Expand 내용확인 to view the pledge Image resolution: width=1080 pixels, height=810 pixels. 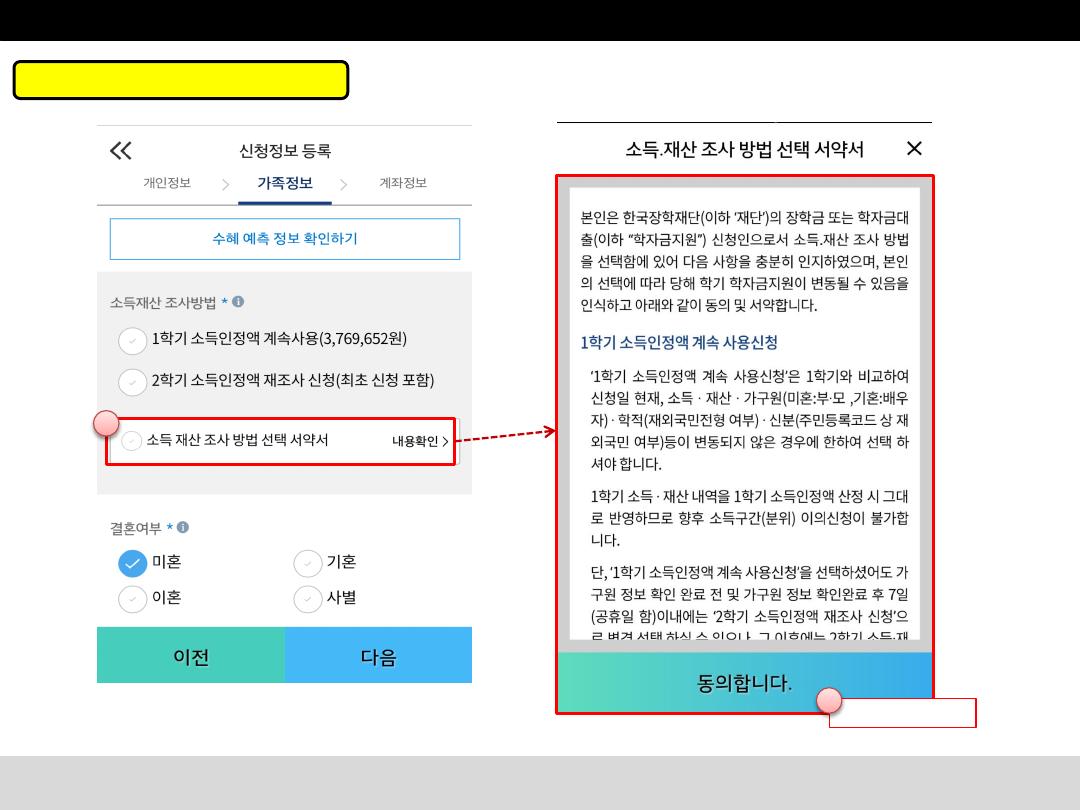[420, 441]
